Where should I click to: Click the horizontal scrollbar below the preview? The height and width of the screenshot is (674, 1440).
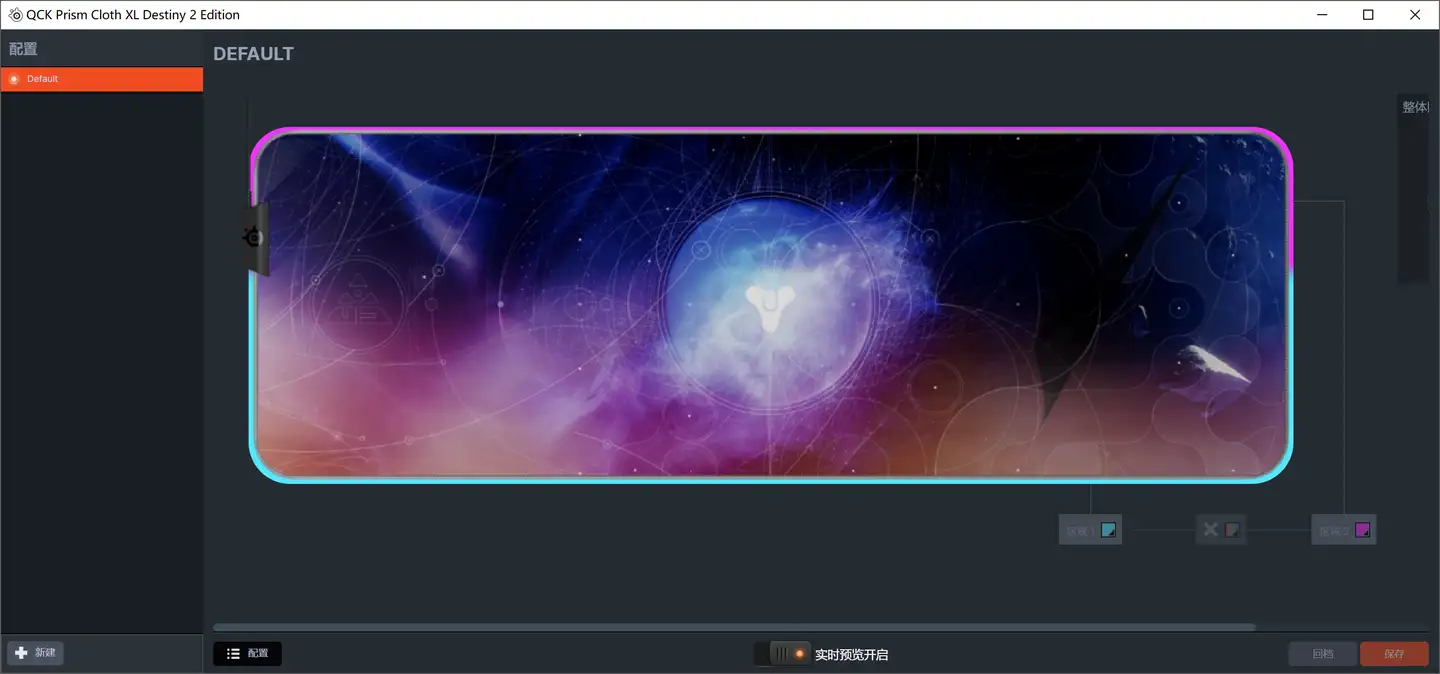(x=734, y=627)
